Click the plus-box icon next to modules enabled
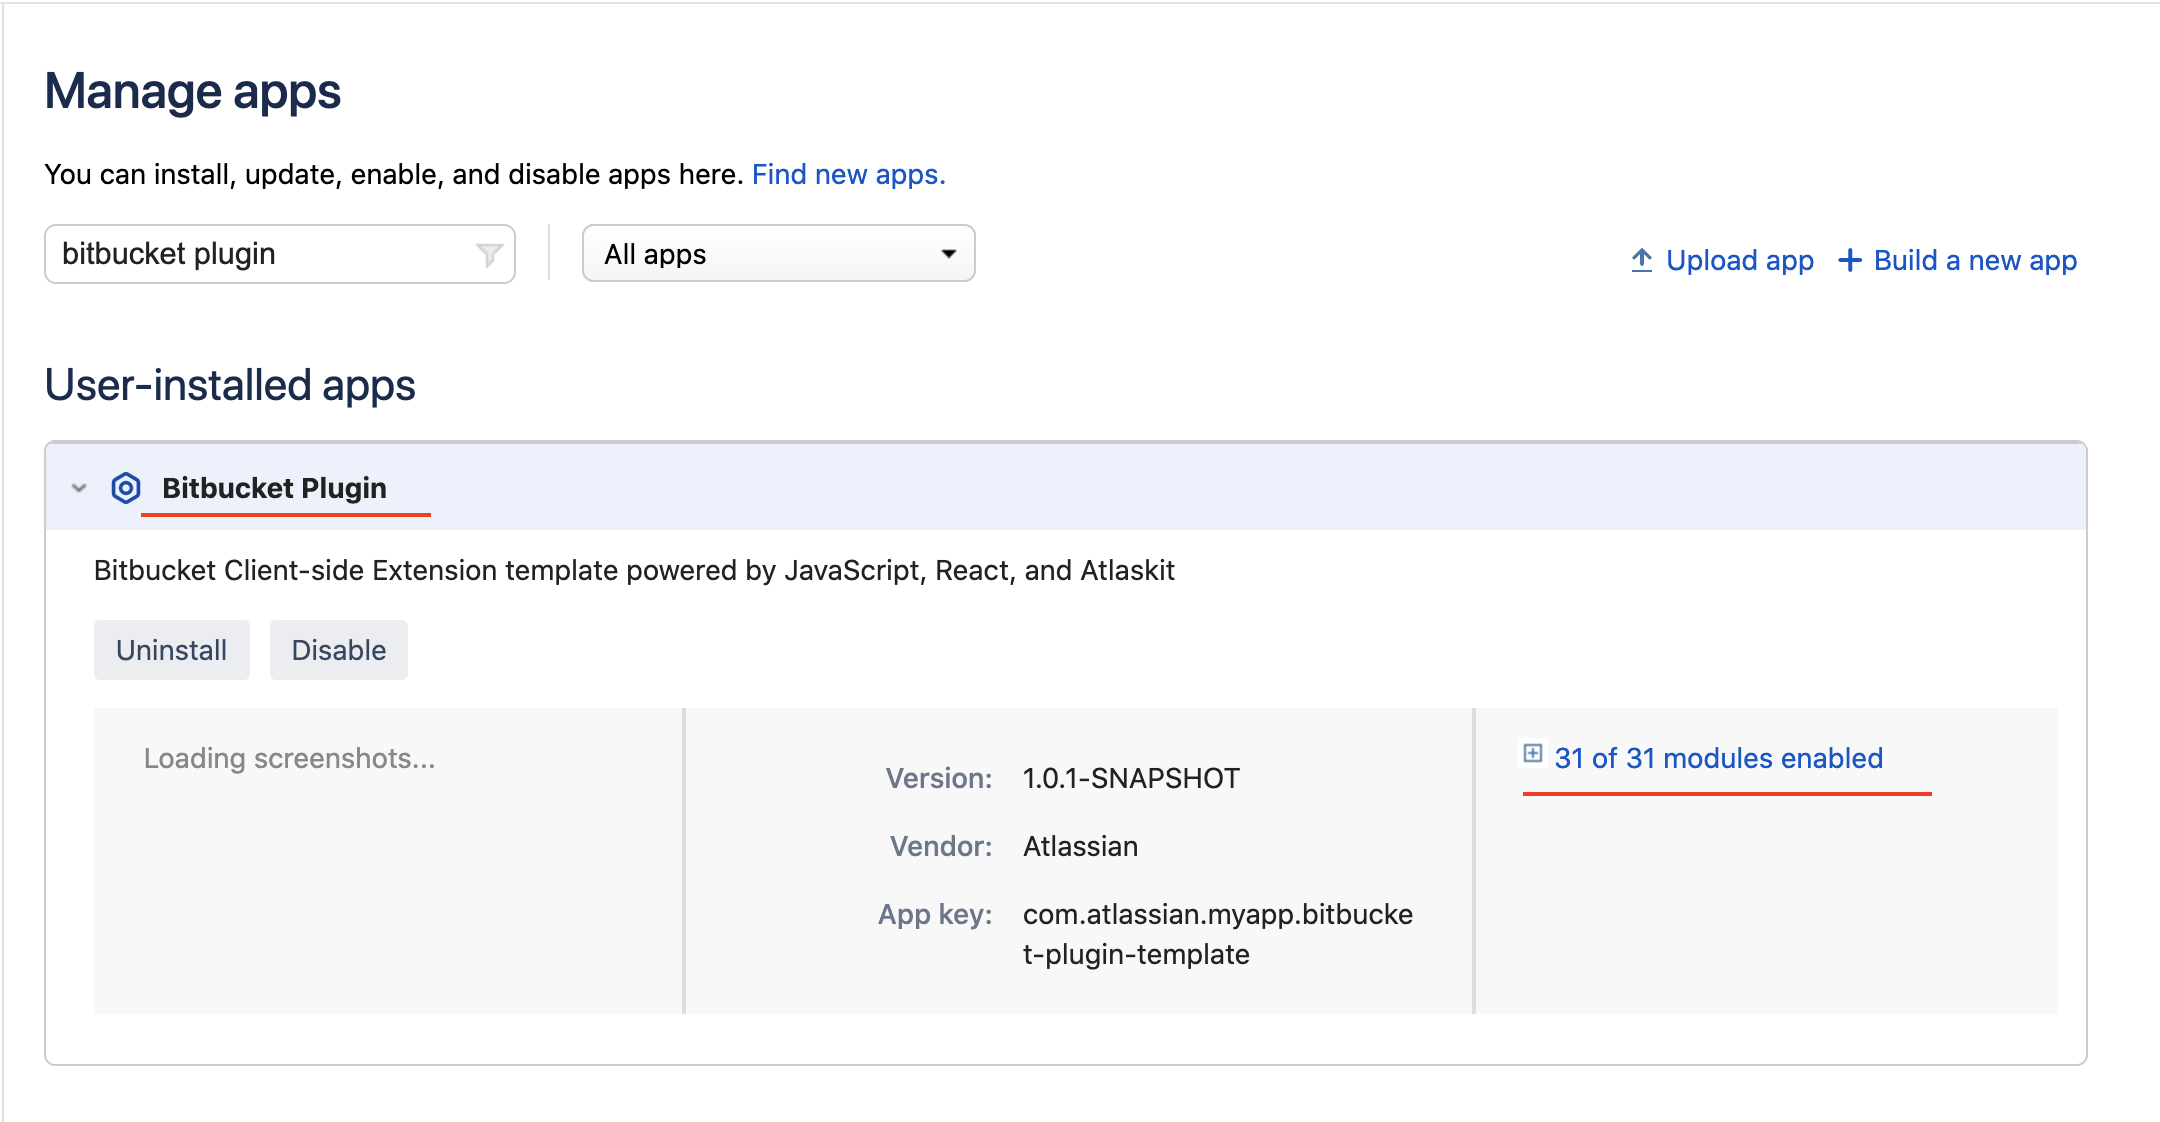The width and height of the screenshot is (2160, 1122). coord(1532,753)
